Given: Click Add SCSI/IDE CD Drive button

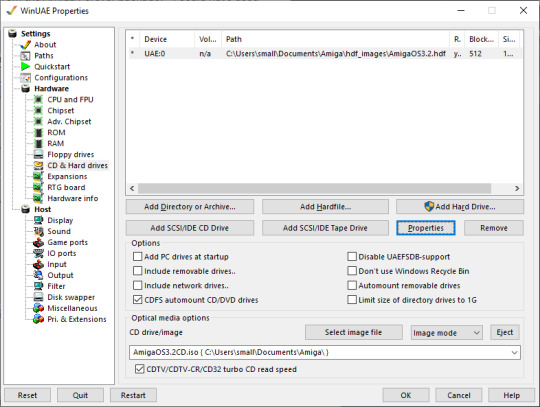Looking at the screenshot, I should pyautogui.click(x=190, y=228).
